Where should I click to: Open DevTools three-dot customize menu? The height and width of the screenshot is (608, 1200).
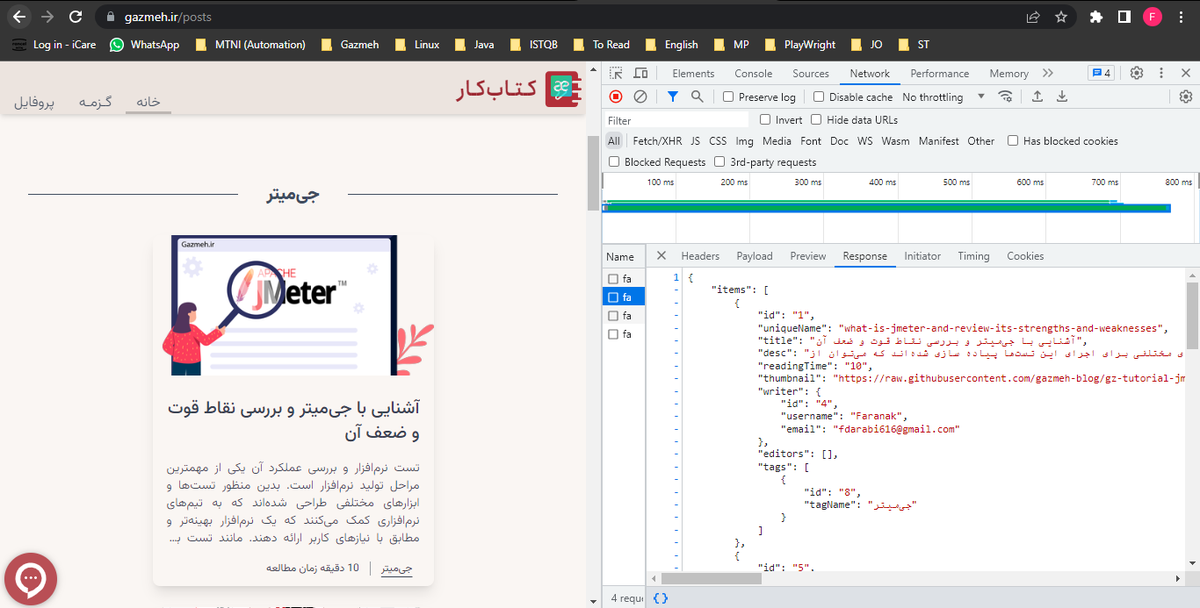[1162, 73]
